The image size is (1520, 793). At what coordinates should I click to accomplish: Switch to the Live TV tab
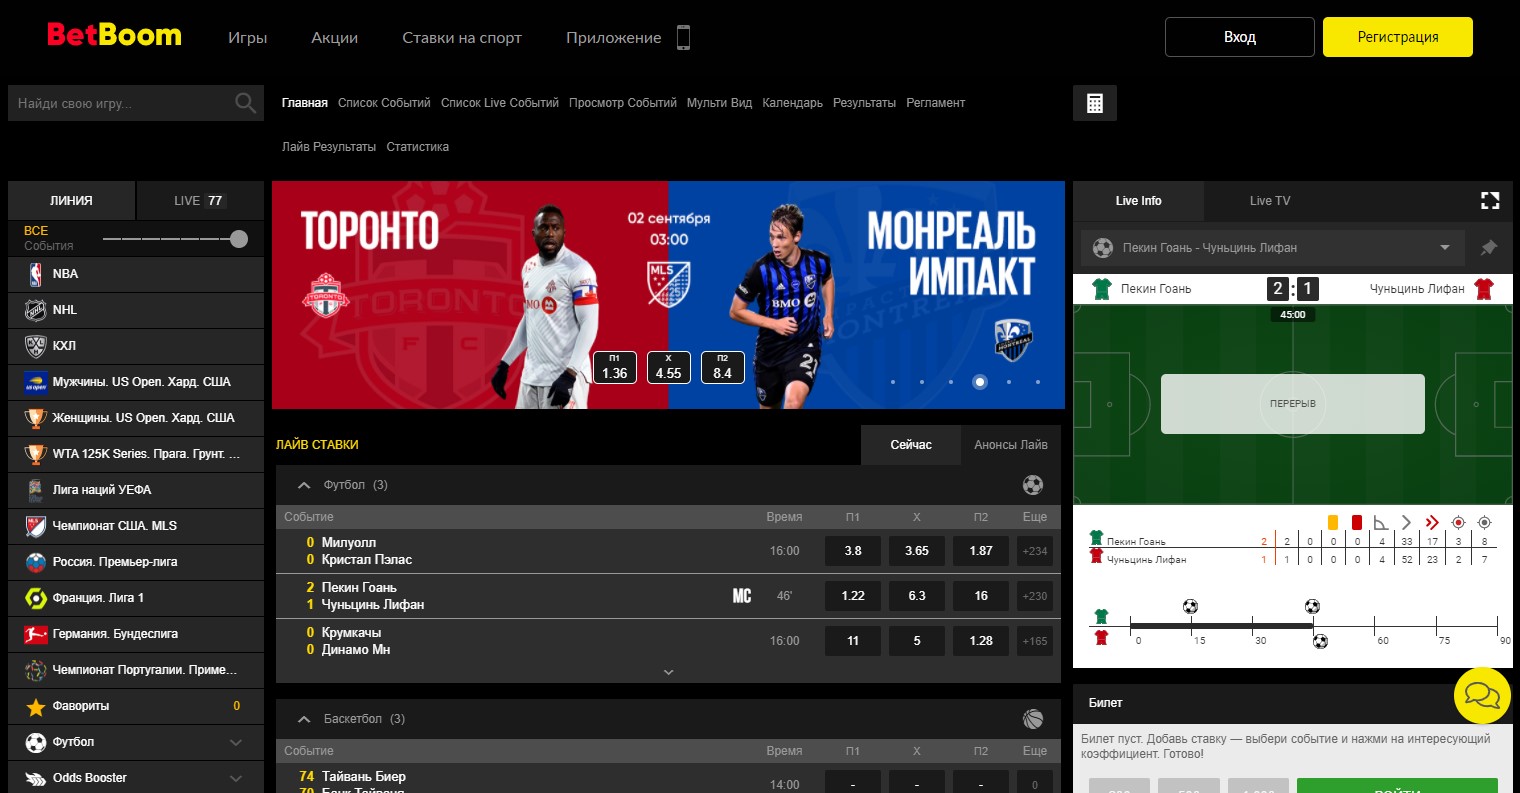[1270, 201]
